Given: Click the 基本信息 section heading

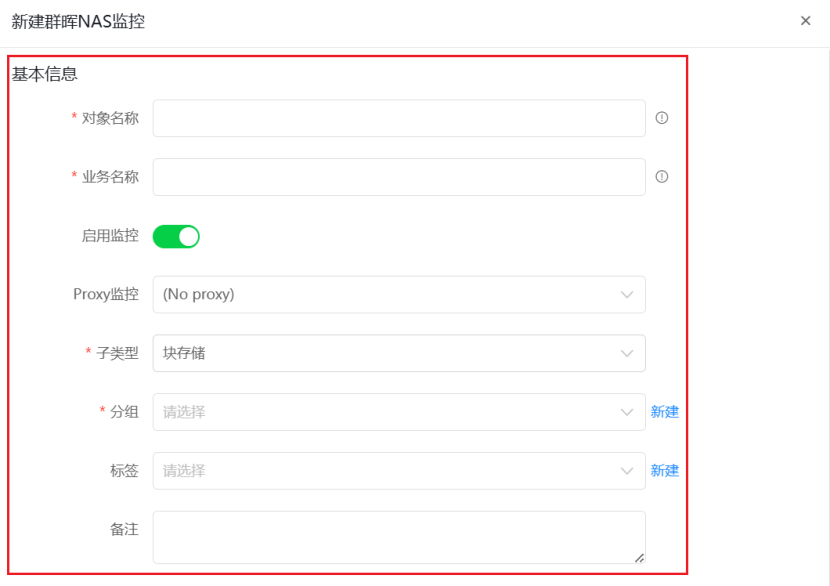Looking at the screenshot, I should (x=44, y=74).
